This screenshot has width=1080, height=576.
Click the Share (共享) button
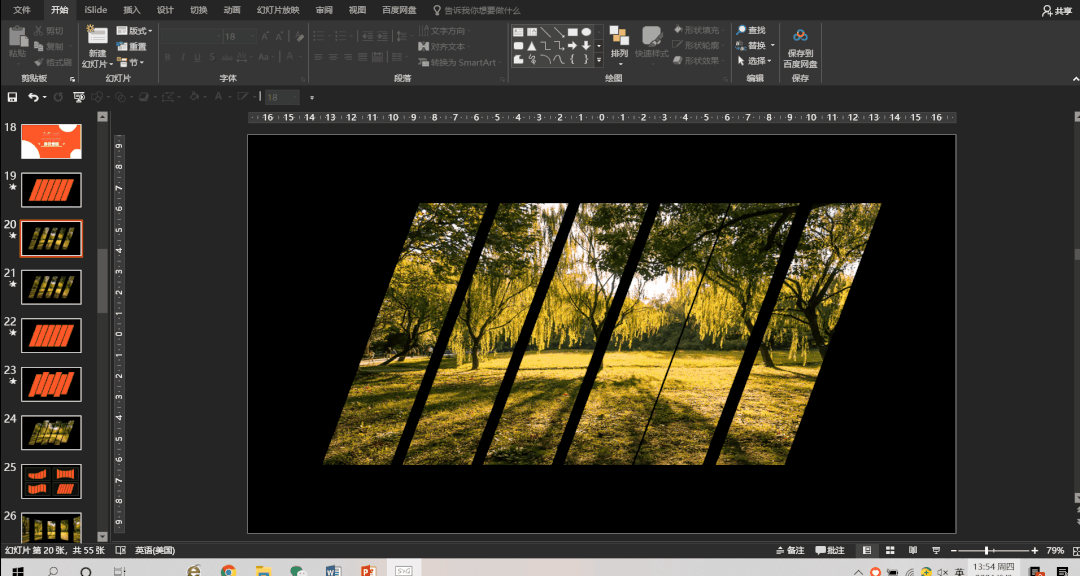(1056, 10)
